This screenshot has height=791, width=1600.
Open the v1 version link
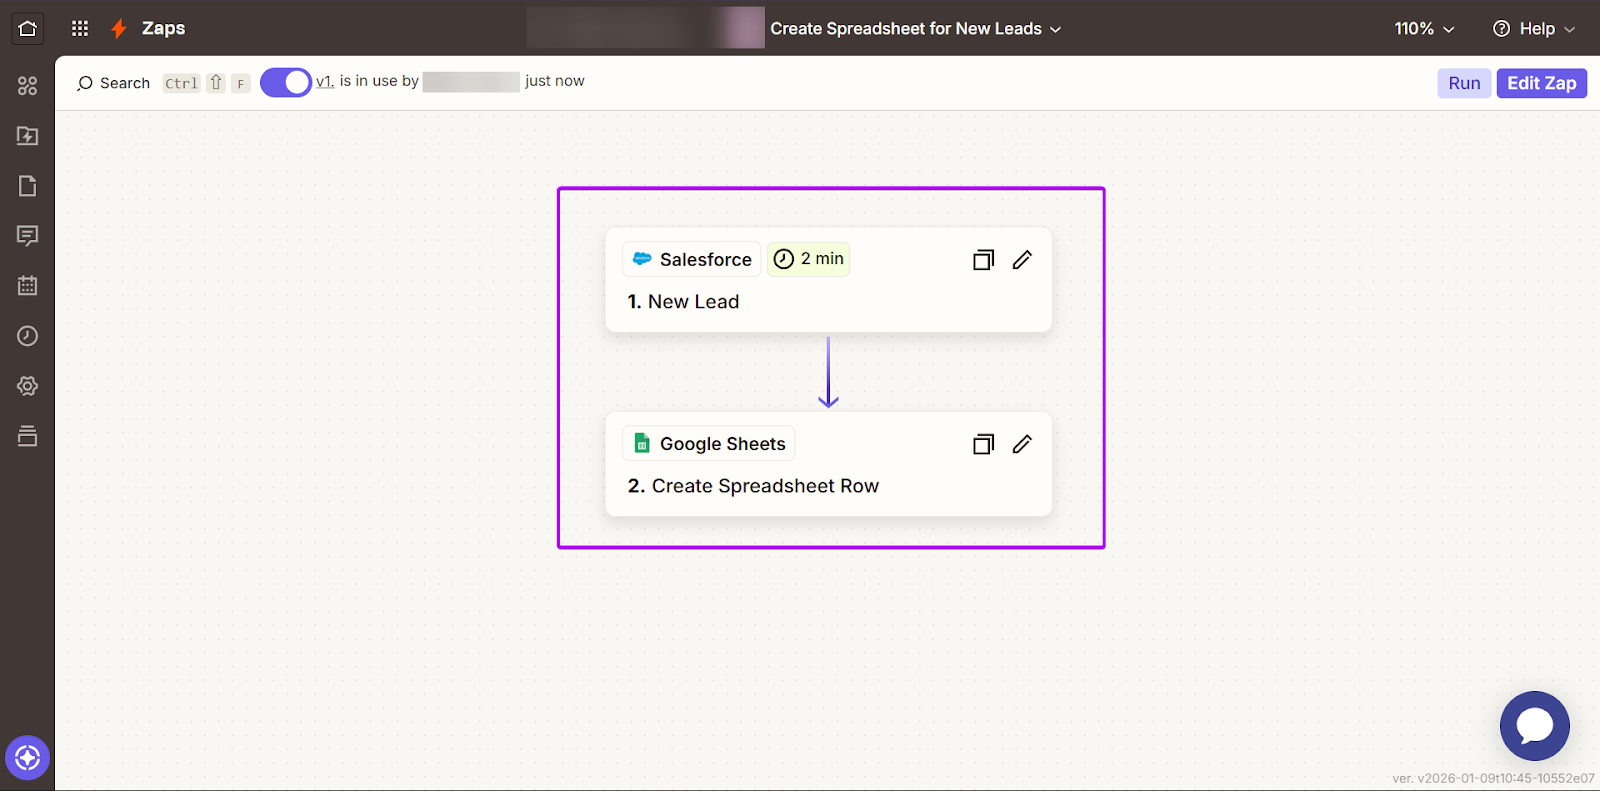click(x=324, y=81)
